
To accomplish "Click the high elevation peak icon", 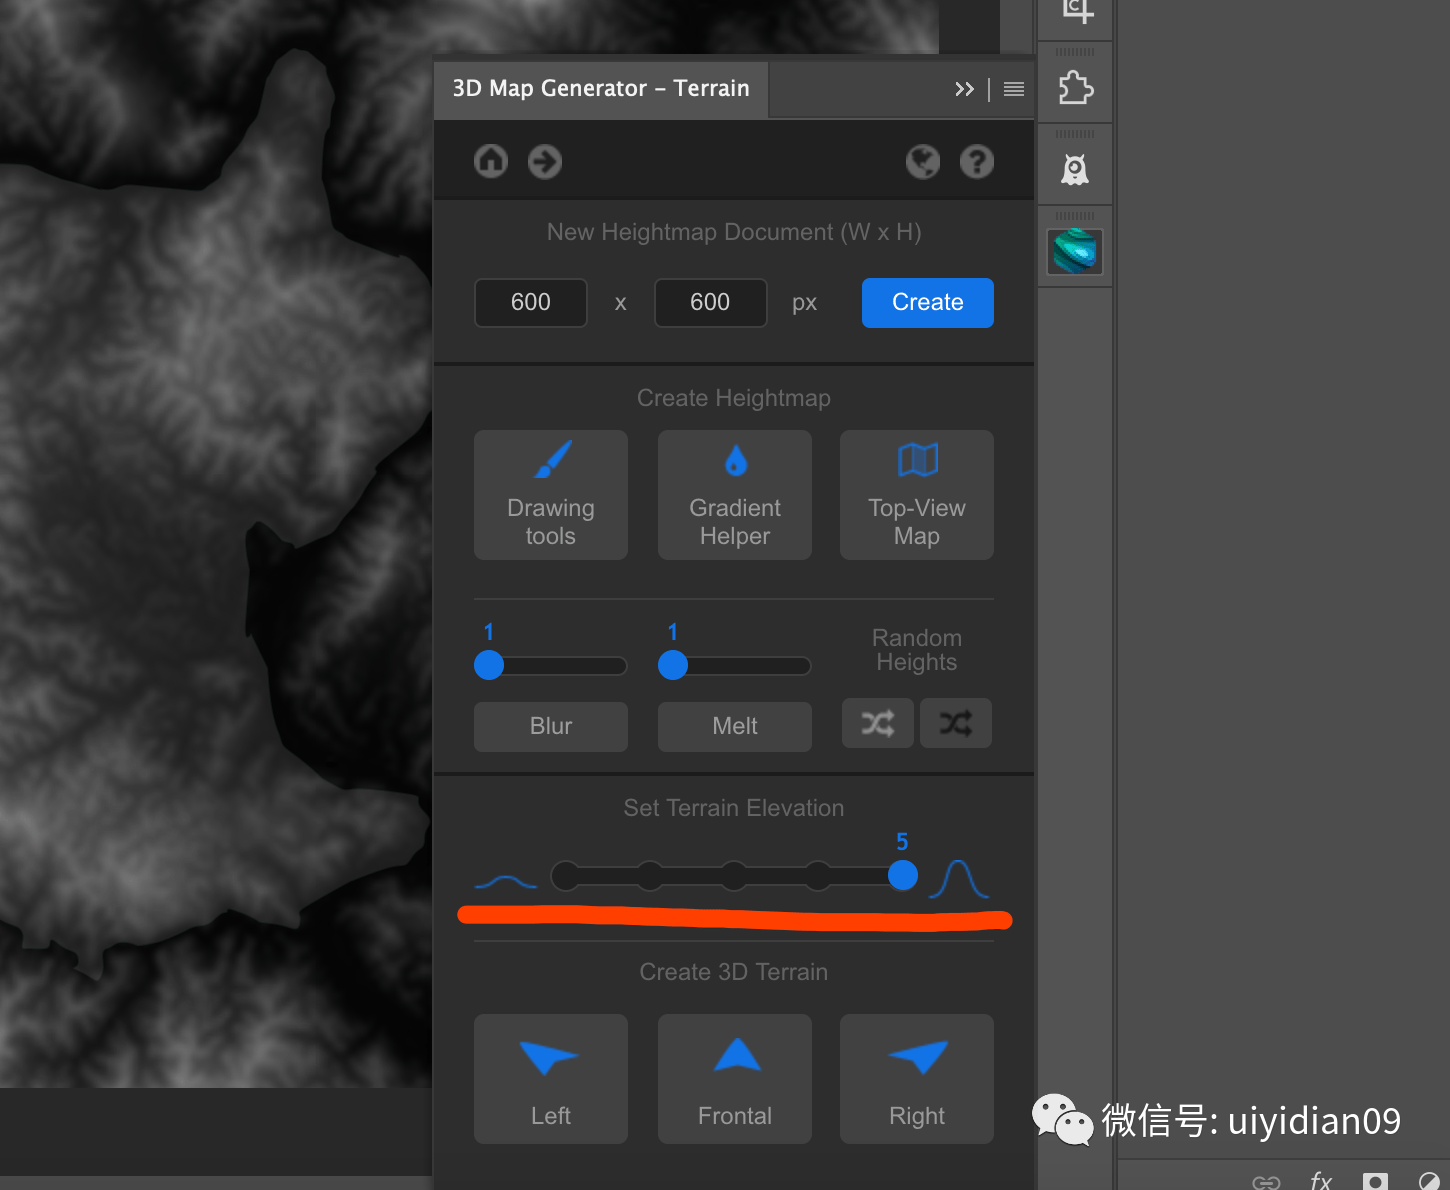I will [x=959, y=878].
